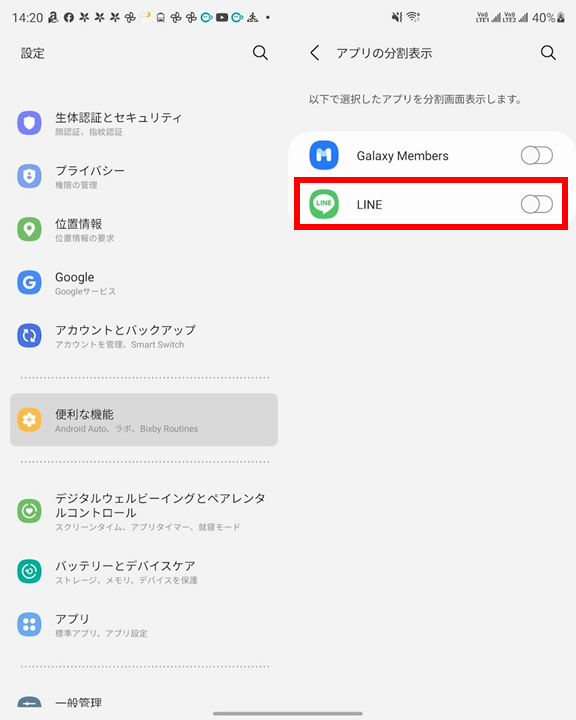The image size is (576, 720).
Task: Tap the orange 便利な機能 gear icon
Action: pyautogui.click(x=29, y=420)
